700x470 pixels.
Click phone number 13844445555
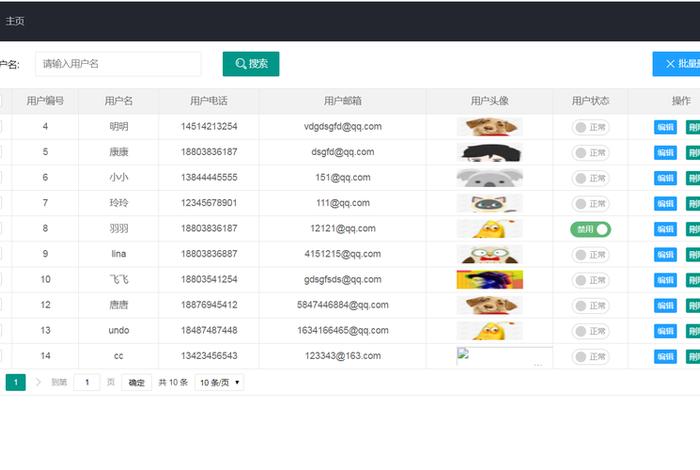[209, 177]
